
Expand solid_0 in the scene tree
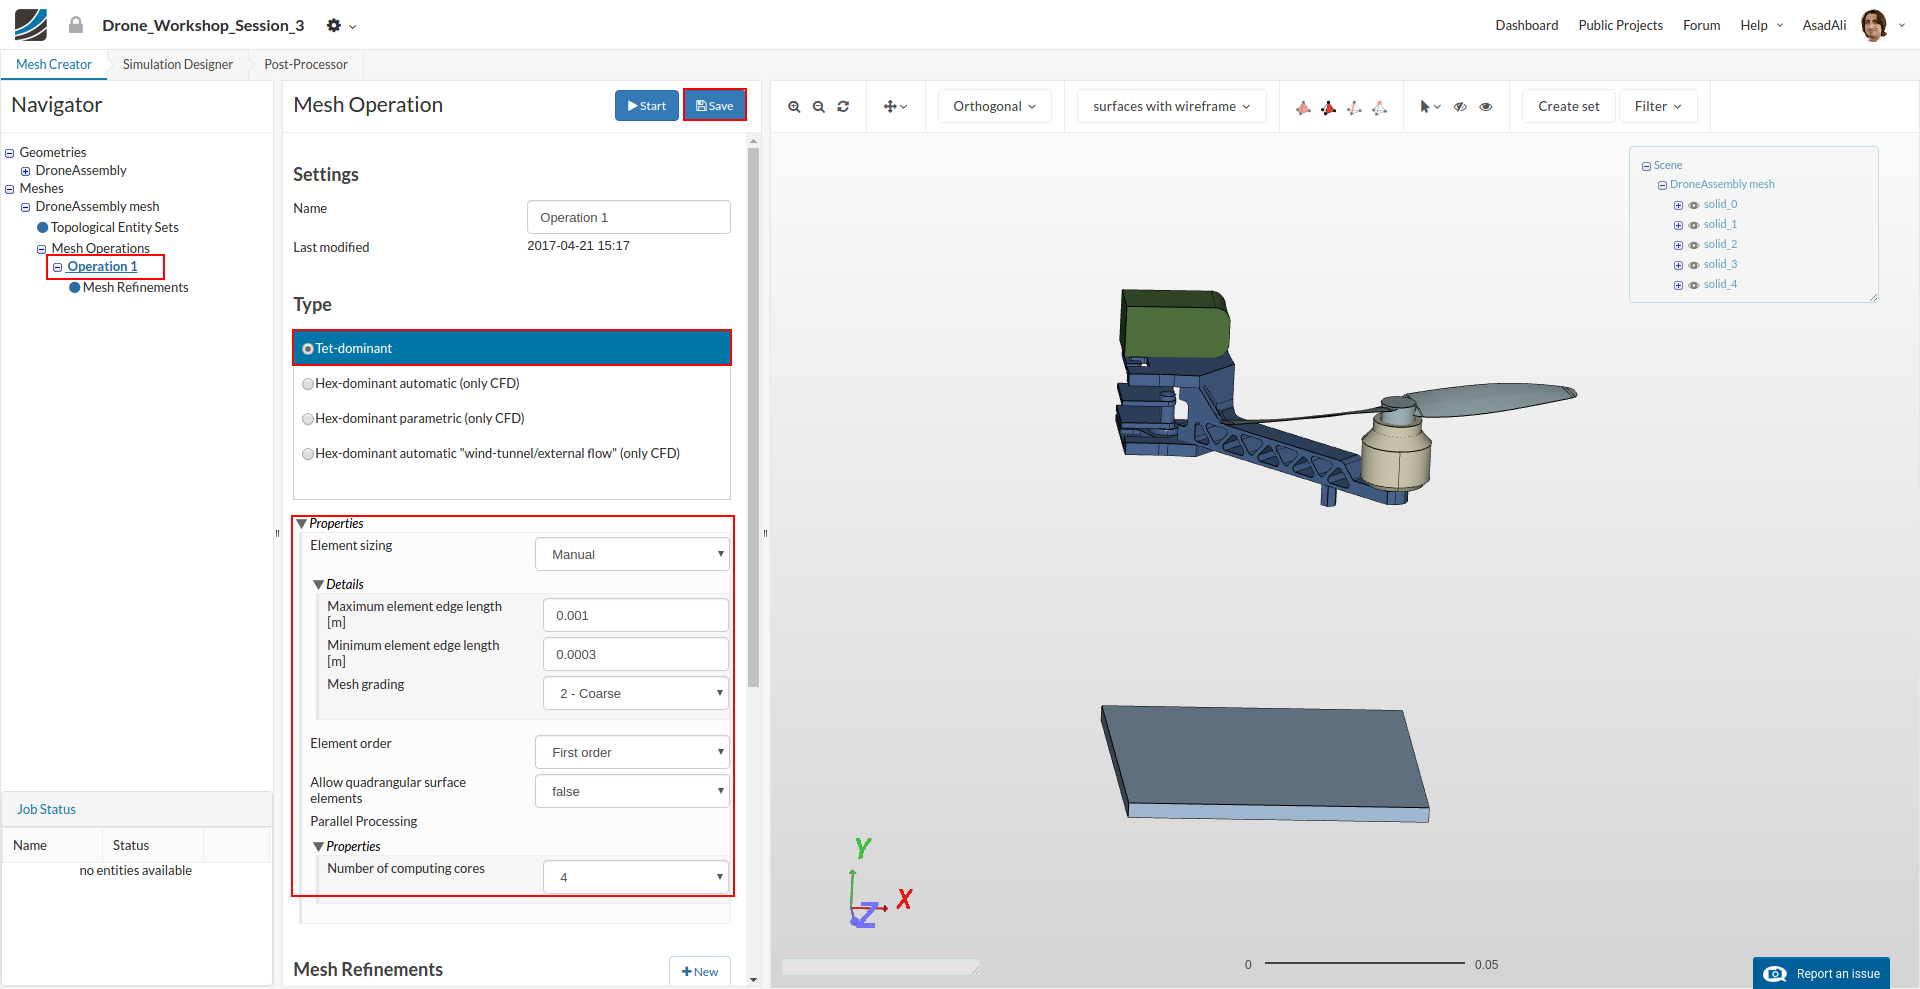tap(1678, 205)
